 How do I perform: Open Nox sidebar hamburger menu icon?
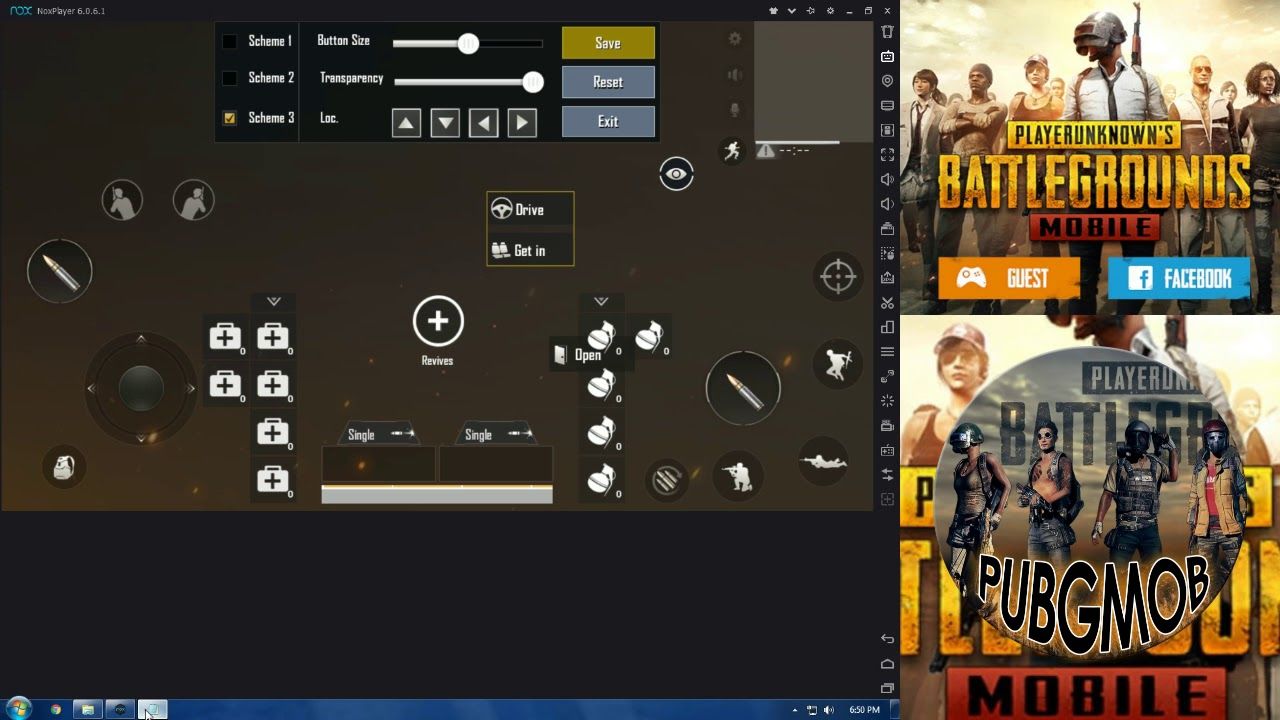[887, 352]
